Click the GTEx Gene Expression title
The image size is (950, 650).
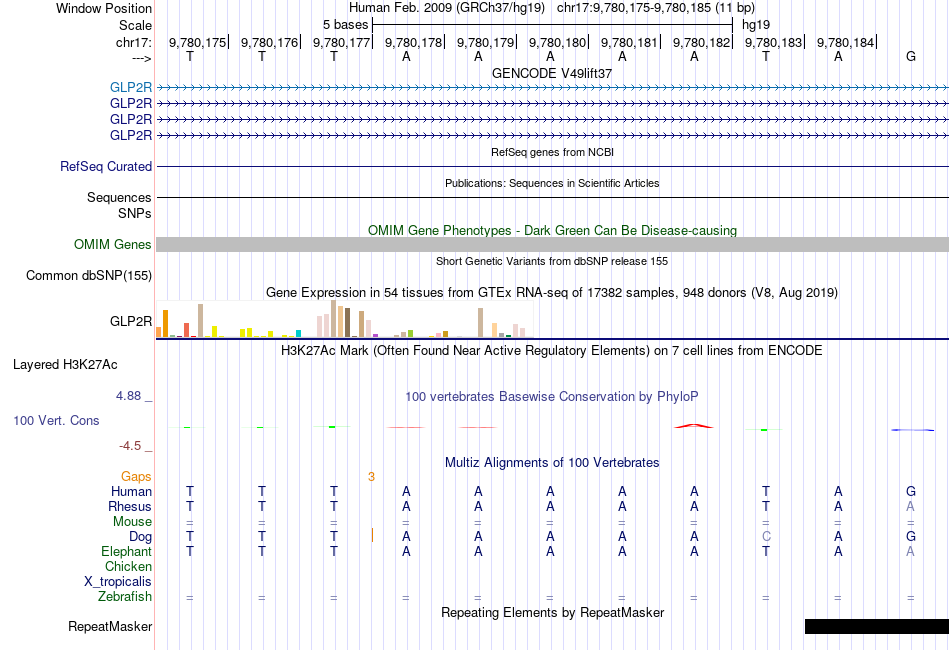tap(552, 293)
